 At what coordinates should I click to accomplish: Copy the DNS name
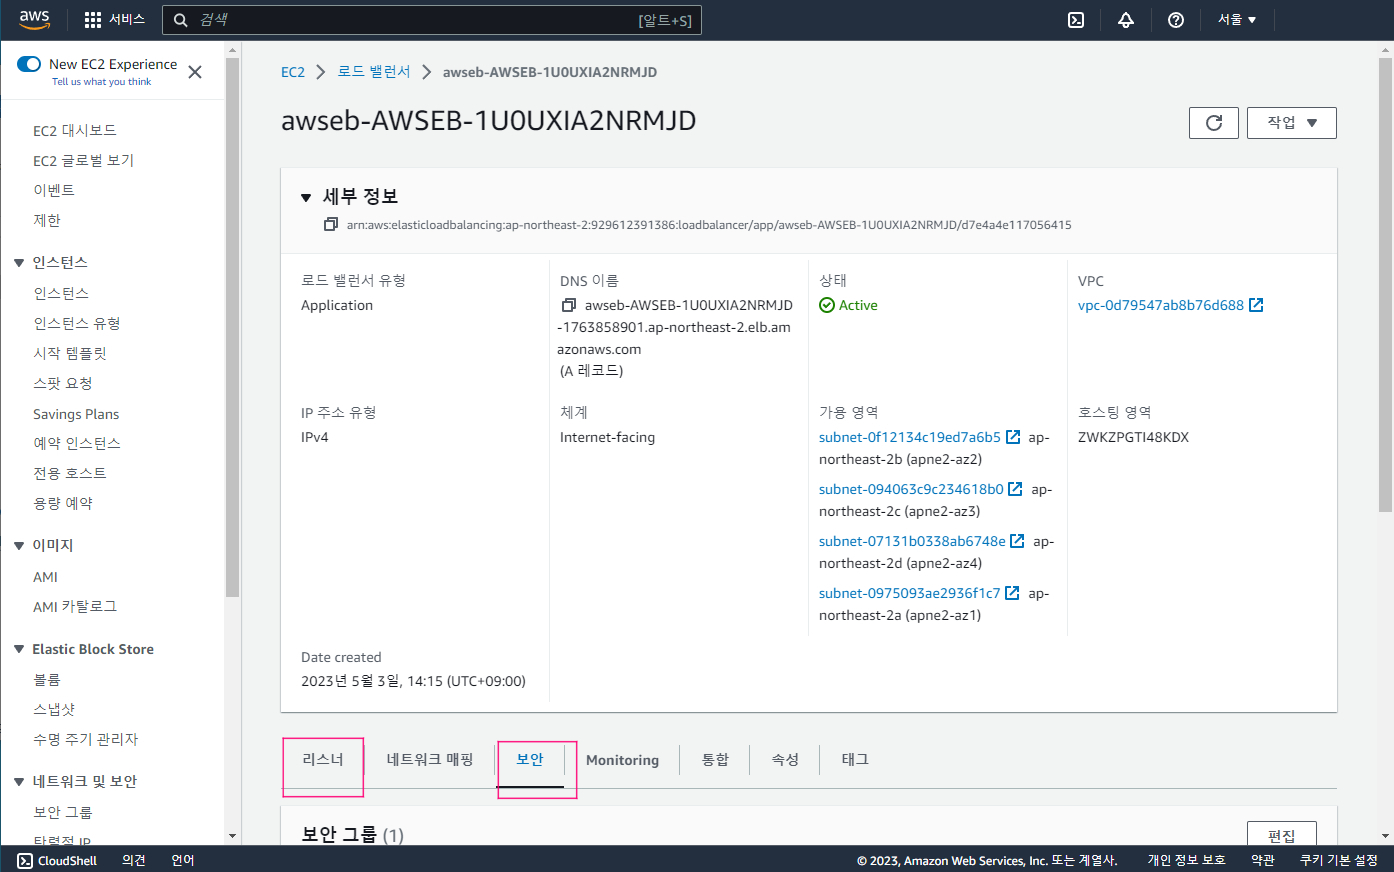[x=569, y=305]
